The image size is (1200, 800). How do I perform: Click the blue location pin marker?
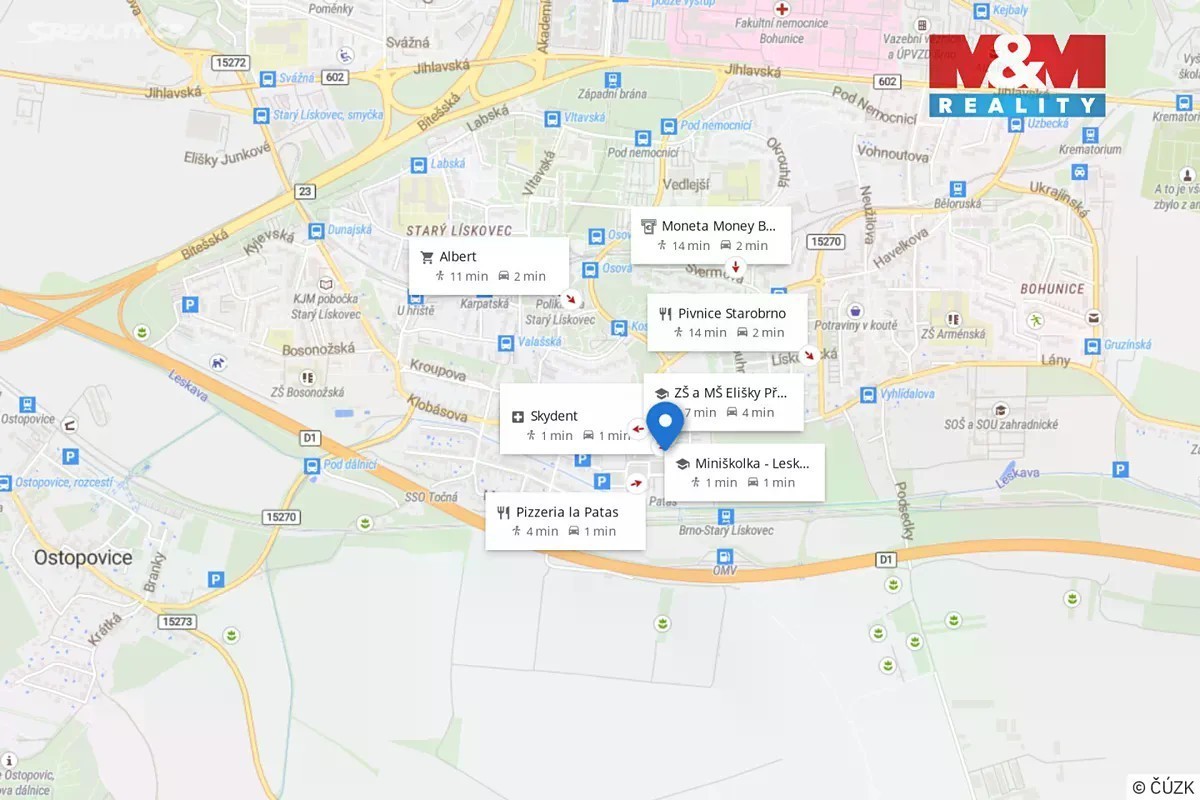click(x=664, y=425)
